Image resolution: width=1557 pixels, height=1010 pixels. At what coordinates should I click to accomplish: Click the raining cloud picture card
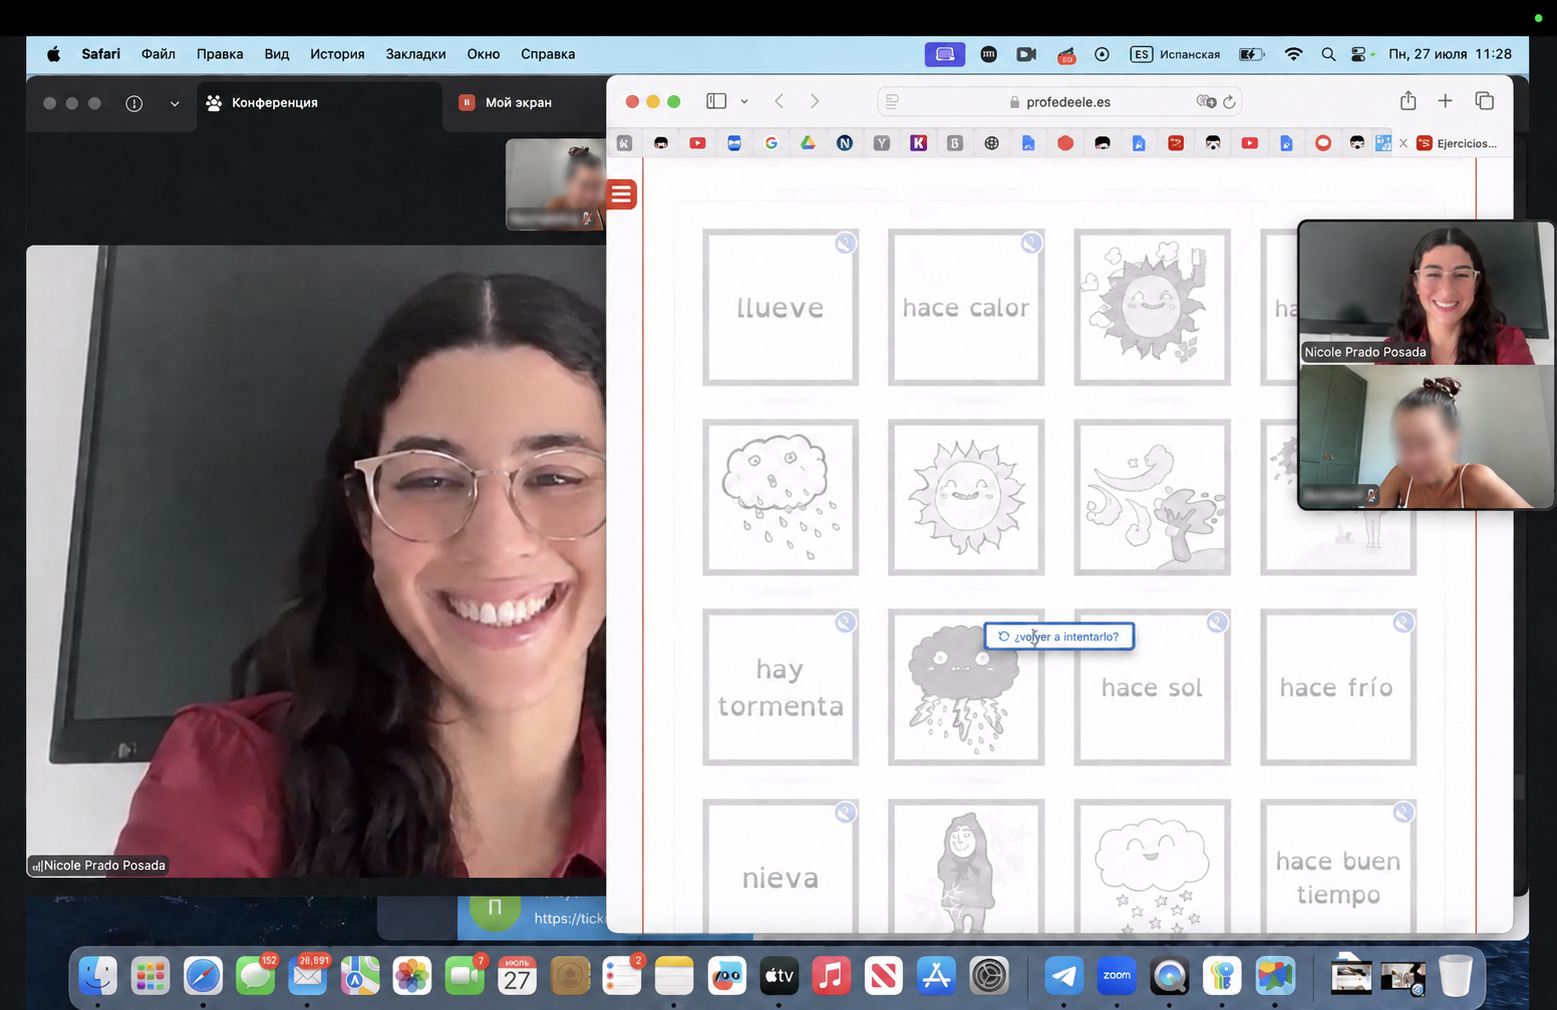(x=780, y=497)
